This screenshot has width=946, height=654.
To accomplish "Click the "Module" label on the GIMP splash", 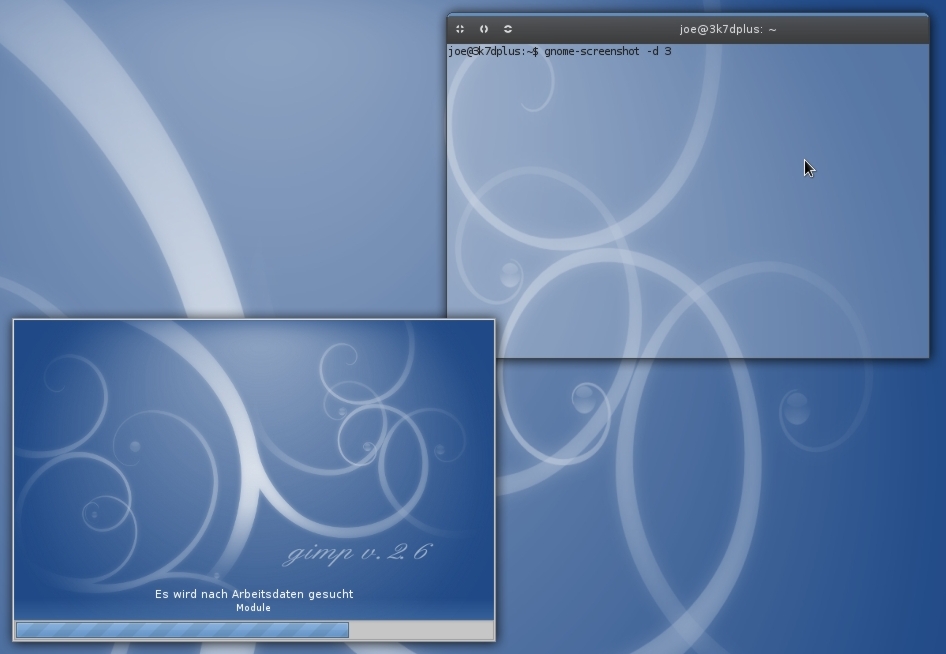I will pos(253,608).
